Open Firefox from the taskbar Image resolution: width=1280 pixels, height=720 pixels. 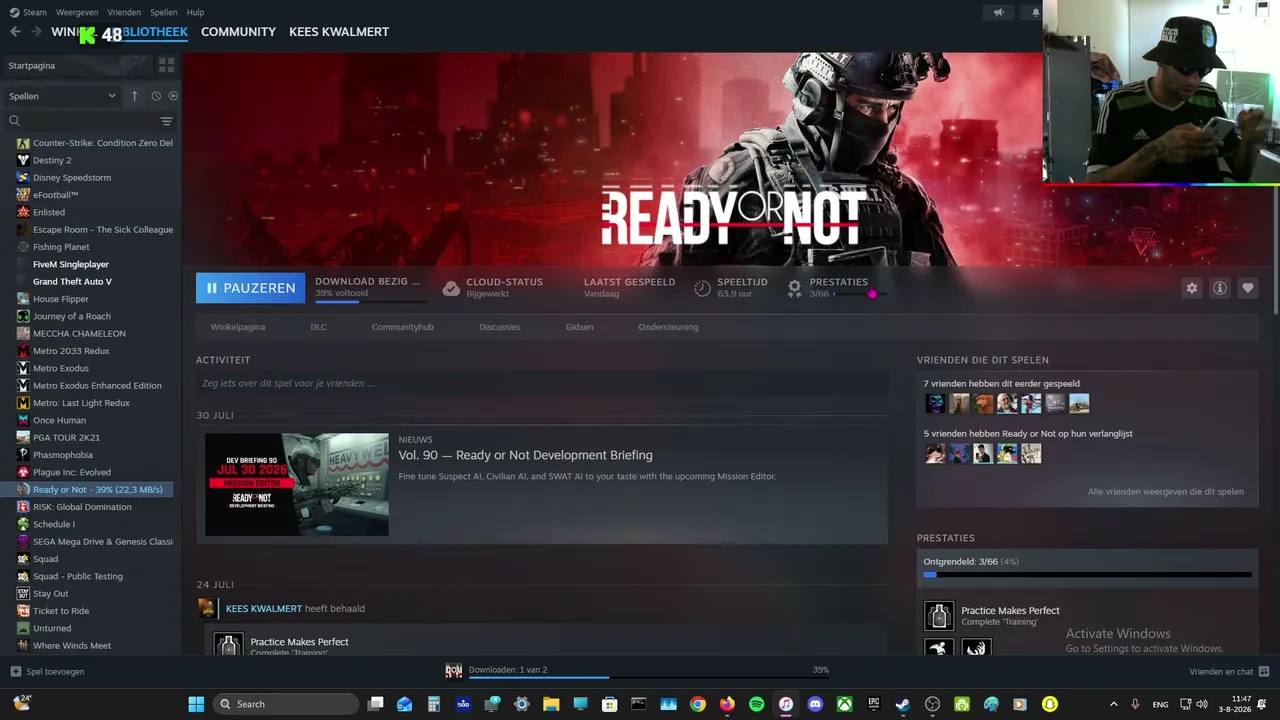727,704
